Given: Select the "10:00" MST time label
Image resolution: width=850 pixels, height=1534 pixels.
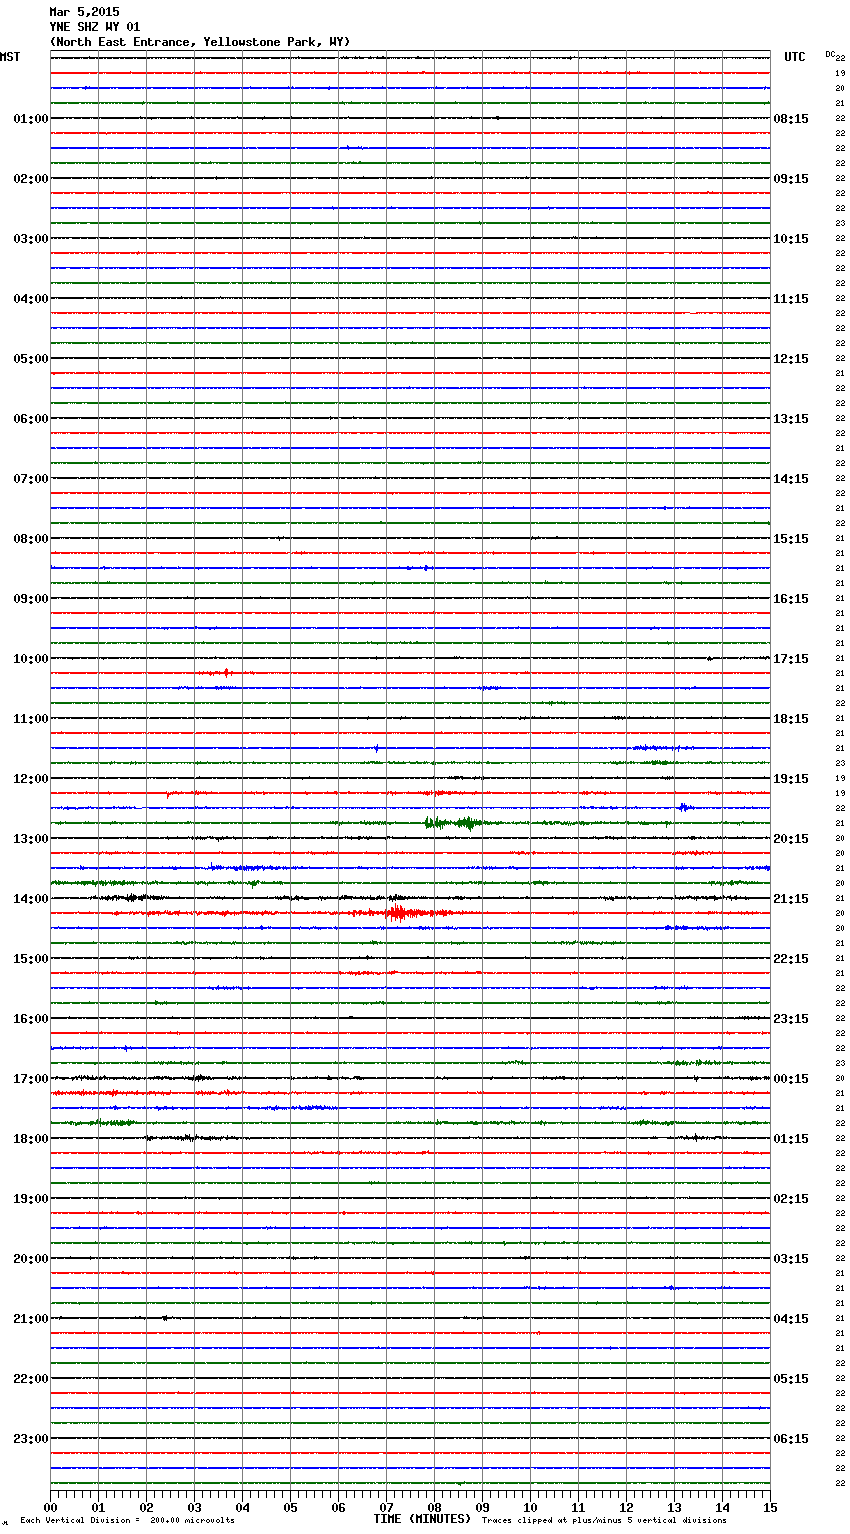Looking at the screenshot, I should (x=31, y=659).
